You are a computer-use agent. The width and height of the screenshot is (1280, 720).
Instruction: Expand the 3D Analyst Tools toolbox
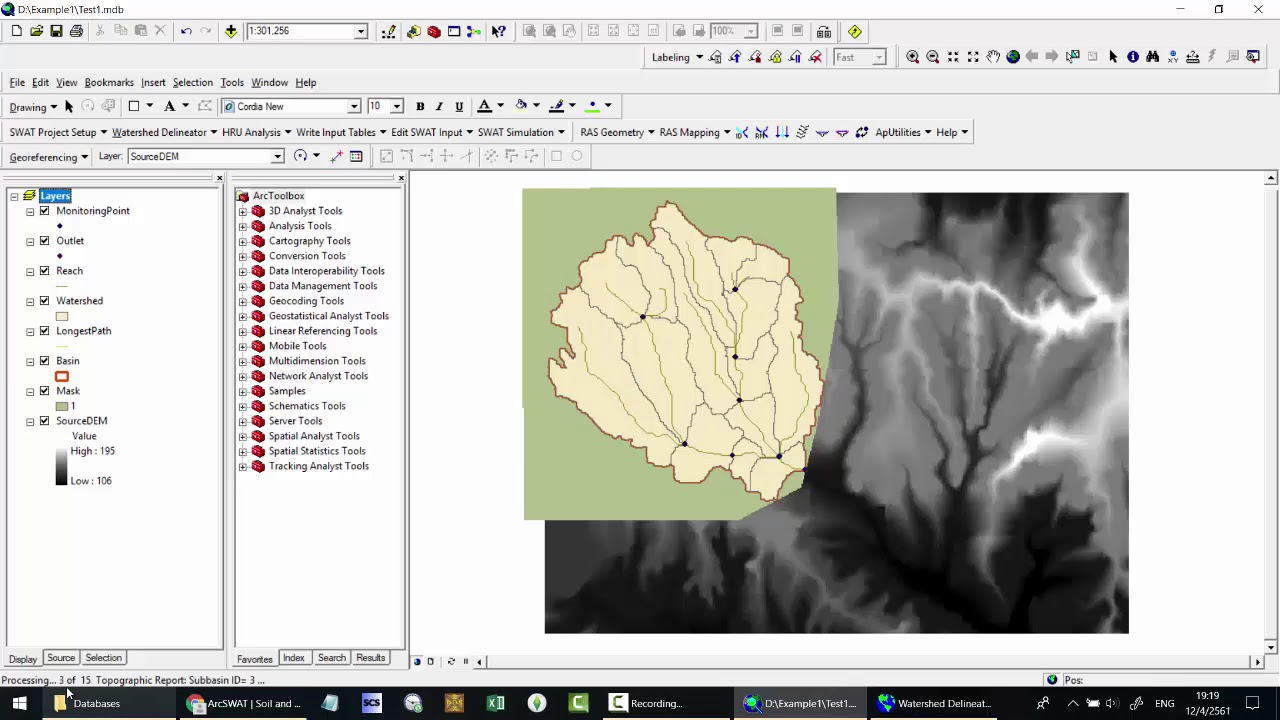point(242,211)
